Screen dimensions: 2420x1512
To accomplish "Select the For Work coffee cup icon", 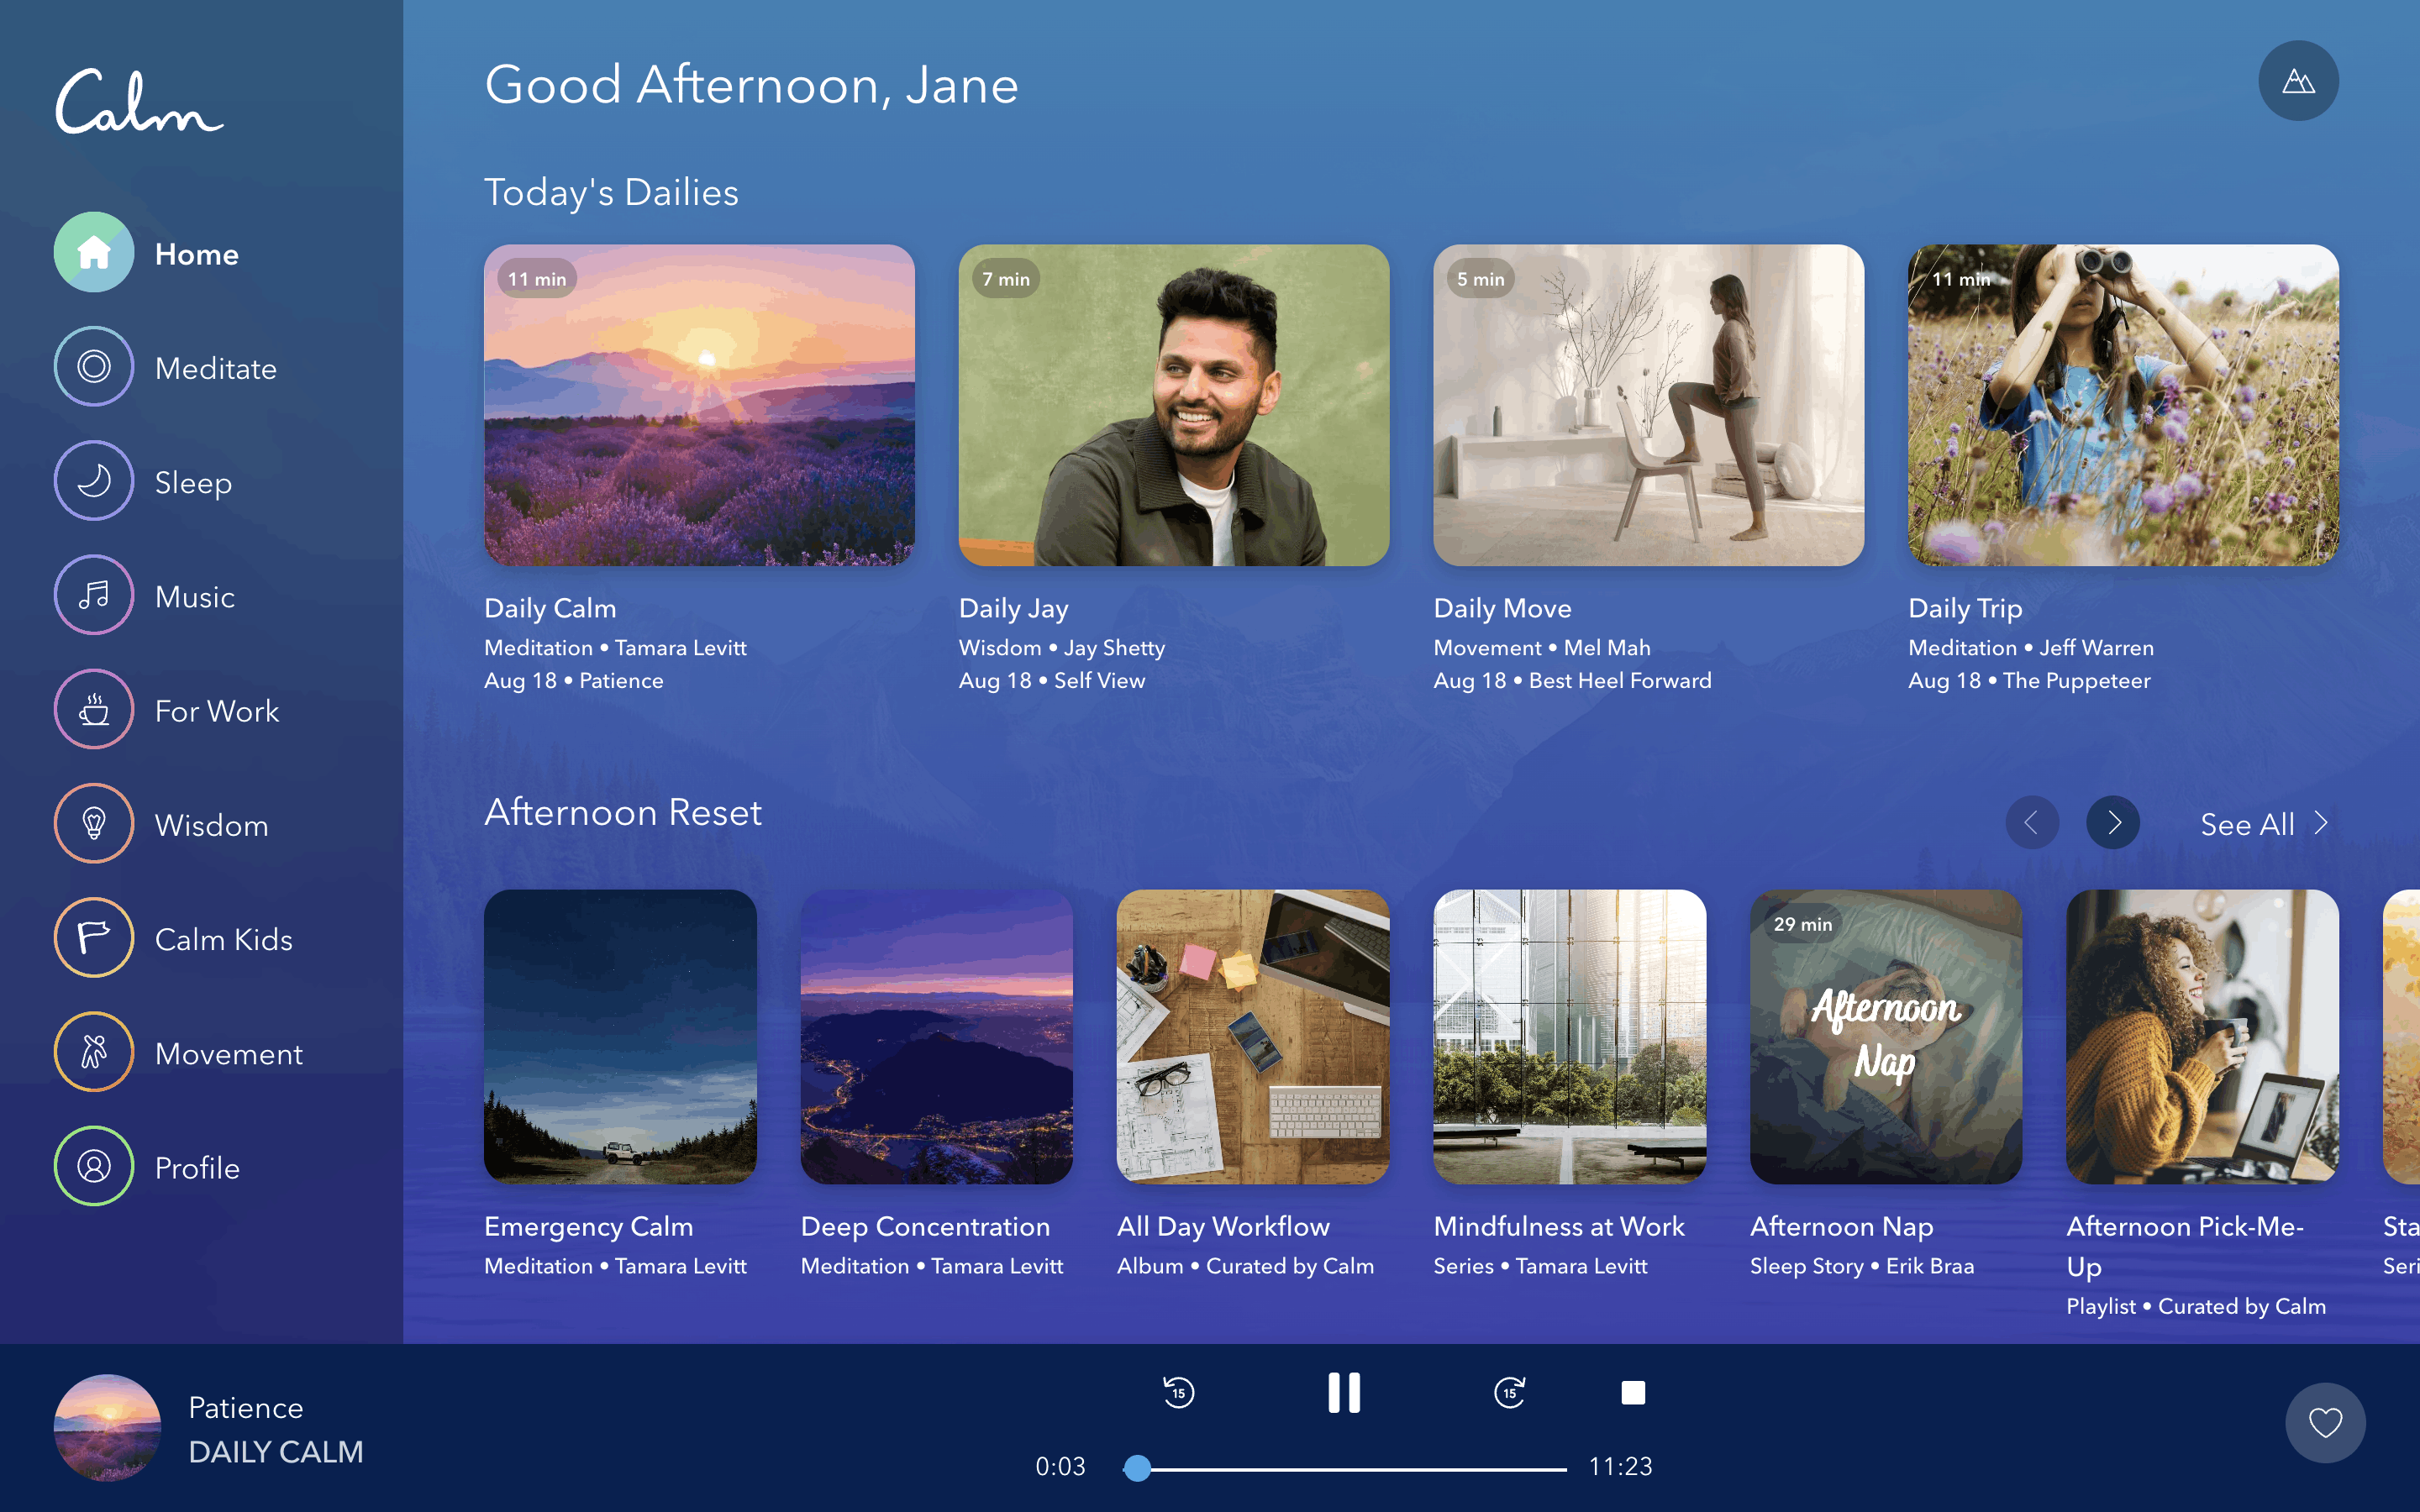I will point(94,710).
